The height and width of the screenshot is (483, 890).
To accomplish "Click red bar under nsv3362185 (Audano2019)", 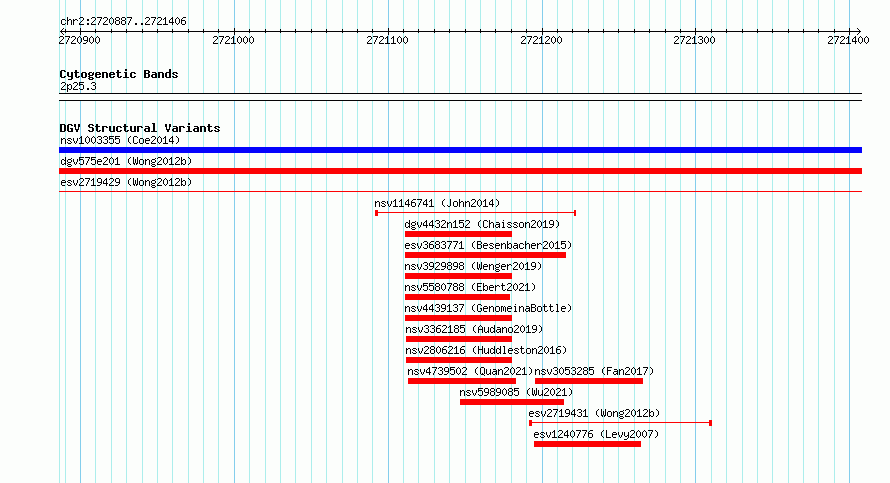I will pyautogui.click(x=459, y=339).
